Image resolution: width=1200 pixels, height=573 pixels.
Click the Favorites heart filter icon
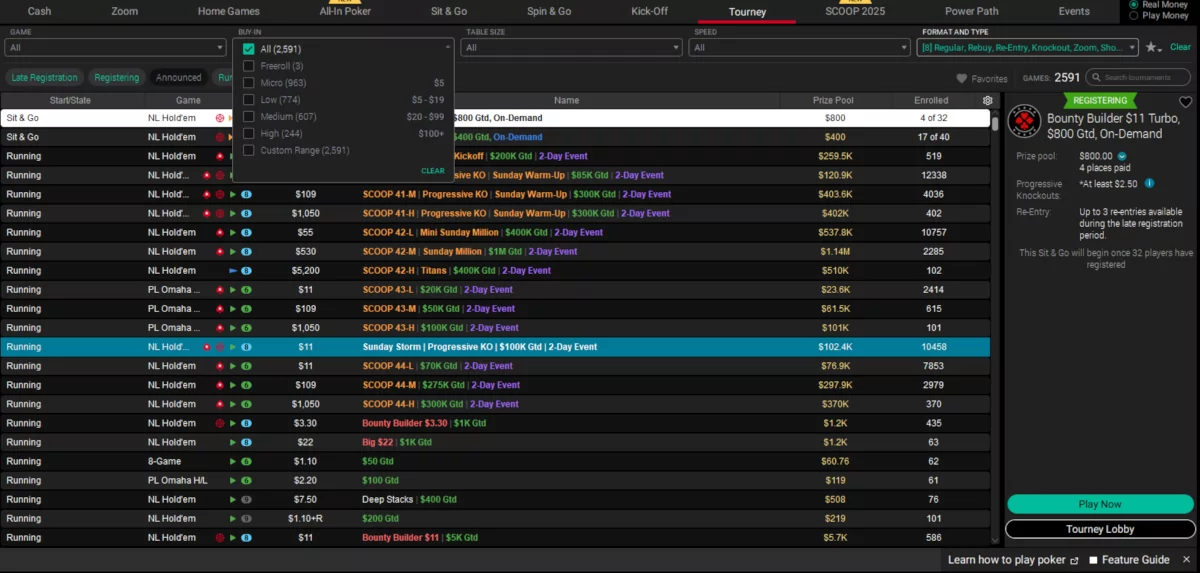[962, 78]
